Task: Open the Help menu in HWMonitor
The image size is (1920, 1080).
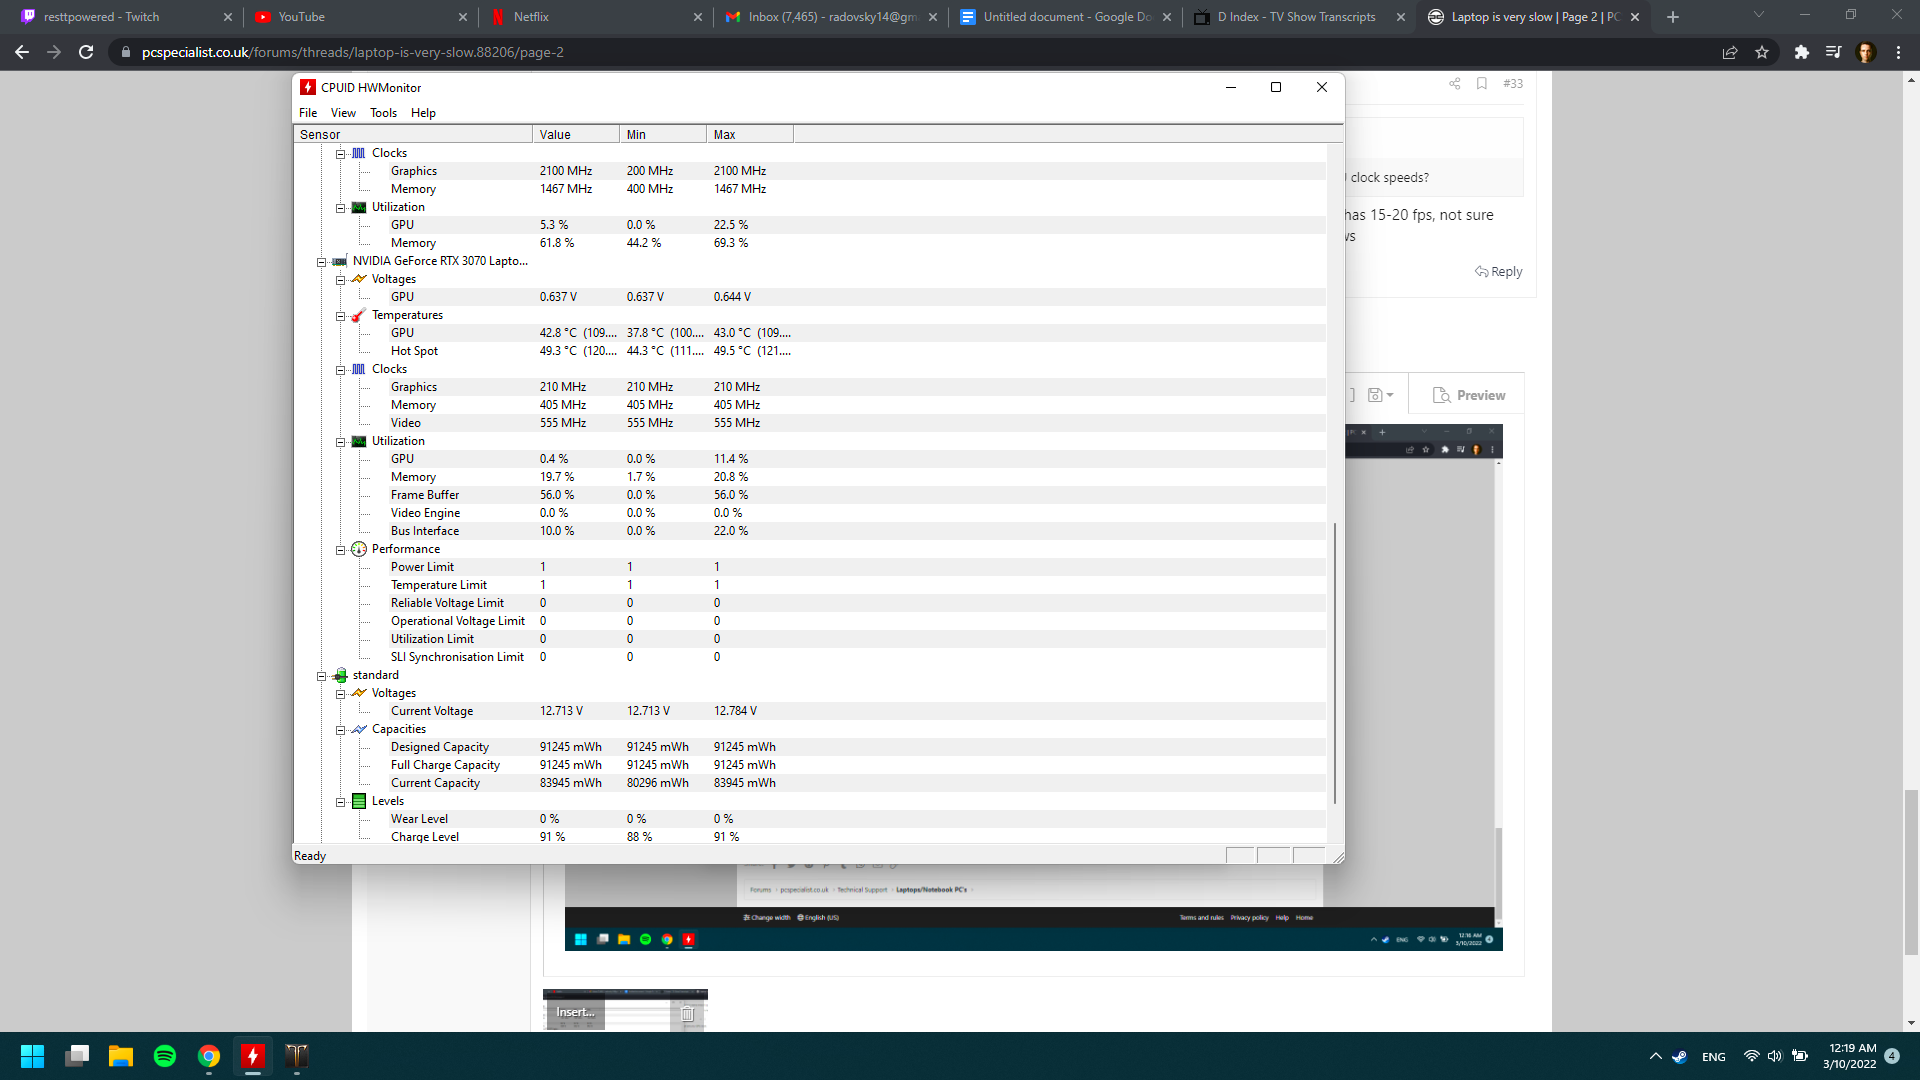Action: tap(423, 113)
